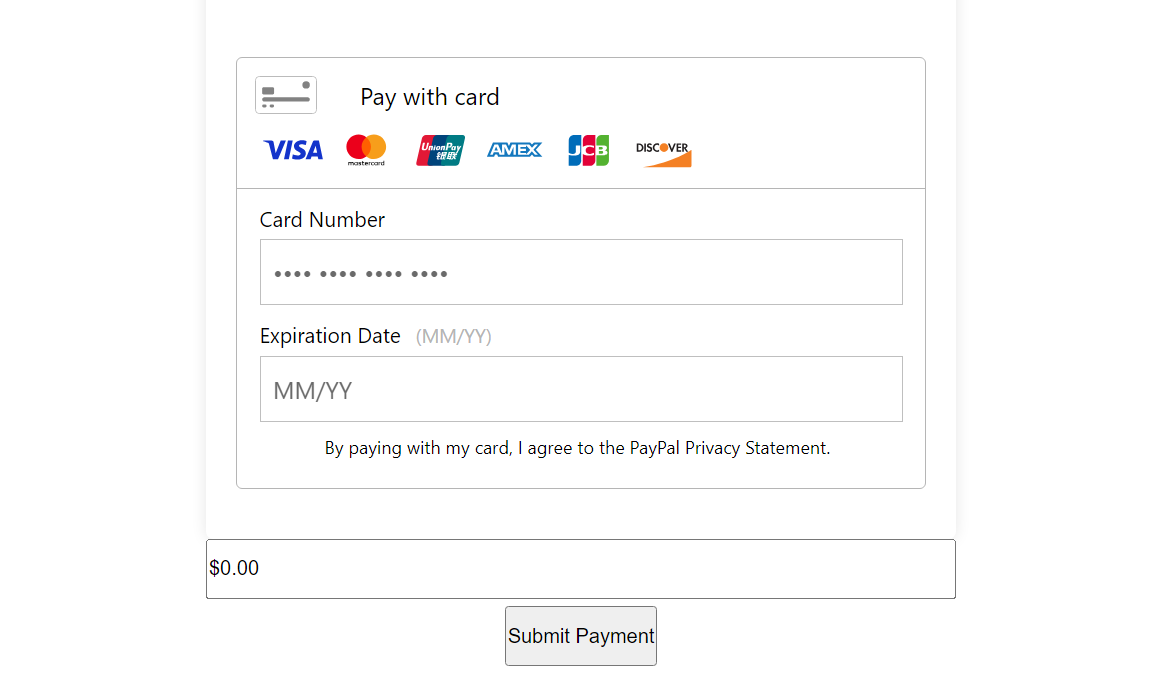The height and width of the screenshot is (686, 1169).
Task: Pick the AMEX card logo
Action: click(x=514, y=150)
